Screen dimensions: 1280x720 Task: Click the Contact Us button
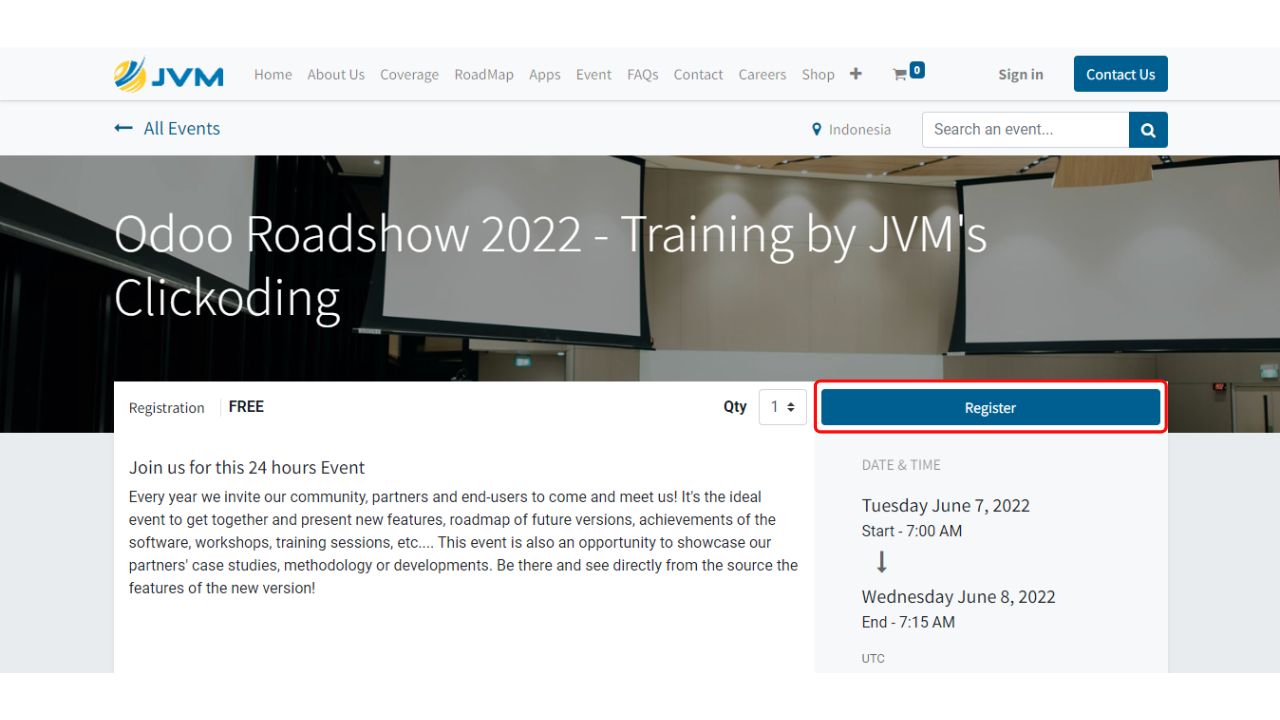coord(1121,74)
